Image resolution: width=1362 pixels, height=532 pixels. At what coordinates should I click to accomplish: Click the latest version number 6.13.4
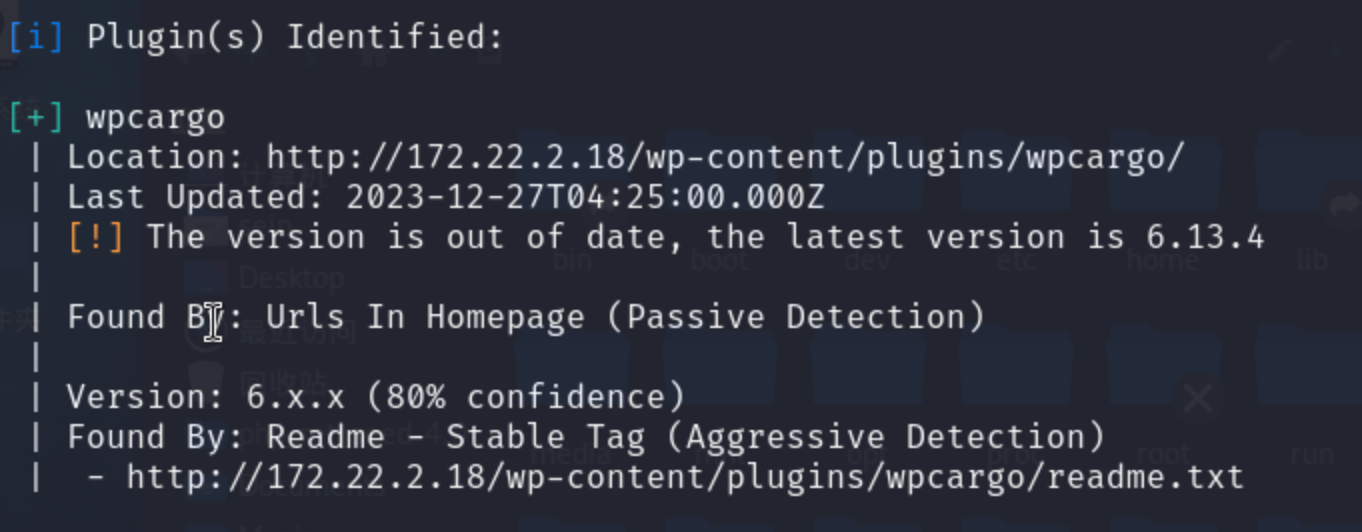(x=1205, y=238)
